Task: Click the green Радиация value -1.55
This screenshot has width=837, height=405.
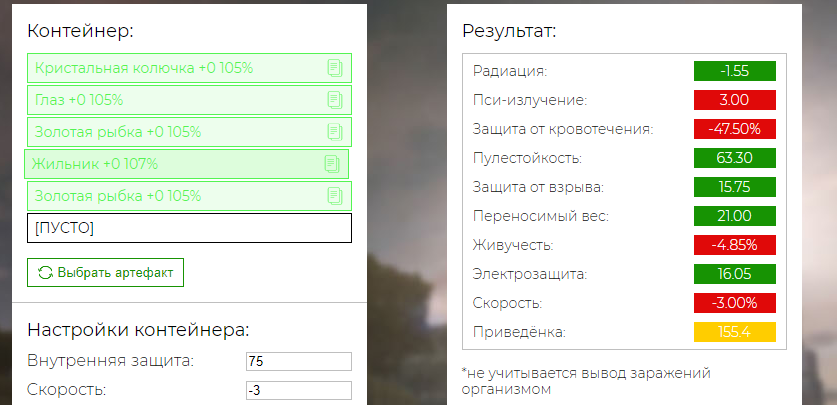Action: pos(735,71)
